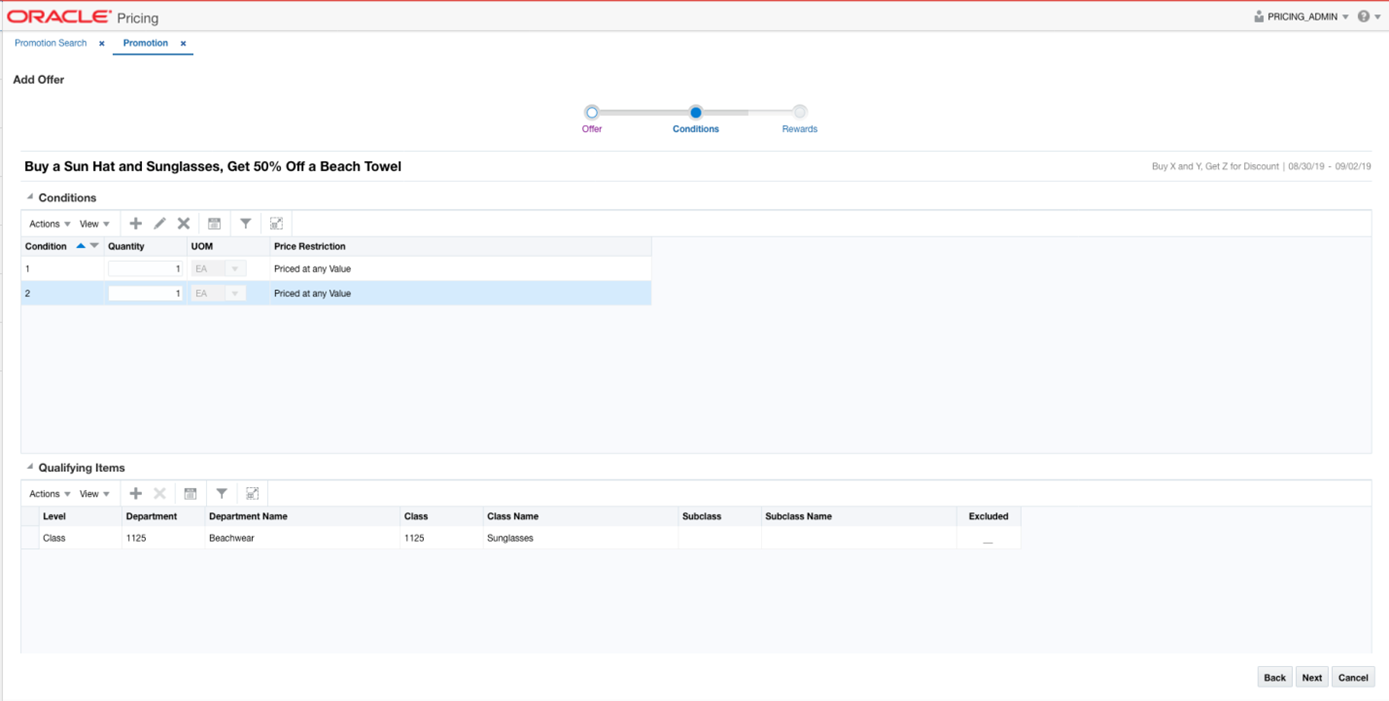Open the filter icon in the Qualifying Items toolbar

221,494
